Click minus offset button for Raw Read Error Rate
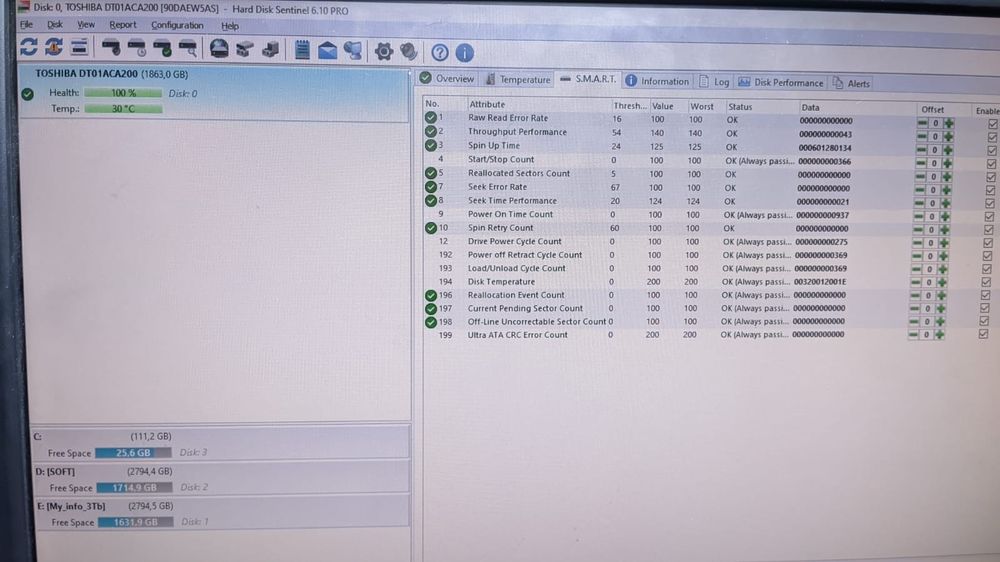1000x562 pixels. 922,122
